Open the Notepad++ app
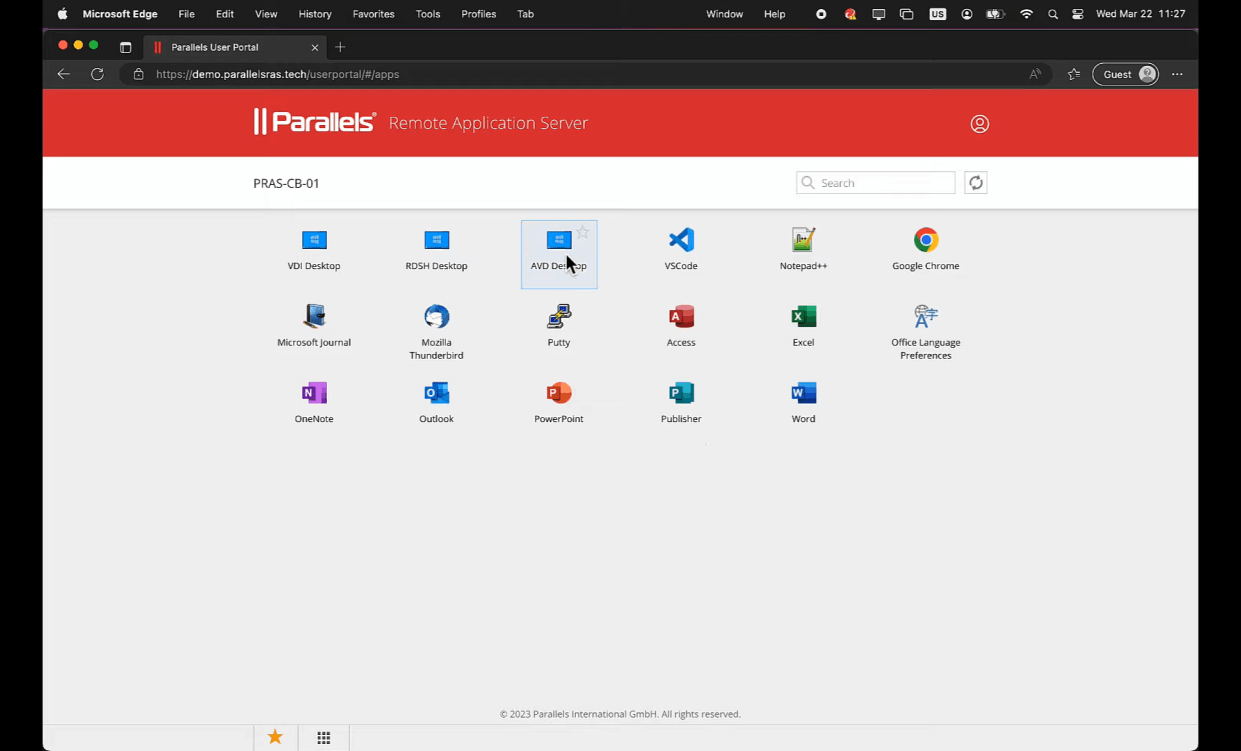Screen dimensions: 1241x751 click(x=803, y=241)
